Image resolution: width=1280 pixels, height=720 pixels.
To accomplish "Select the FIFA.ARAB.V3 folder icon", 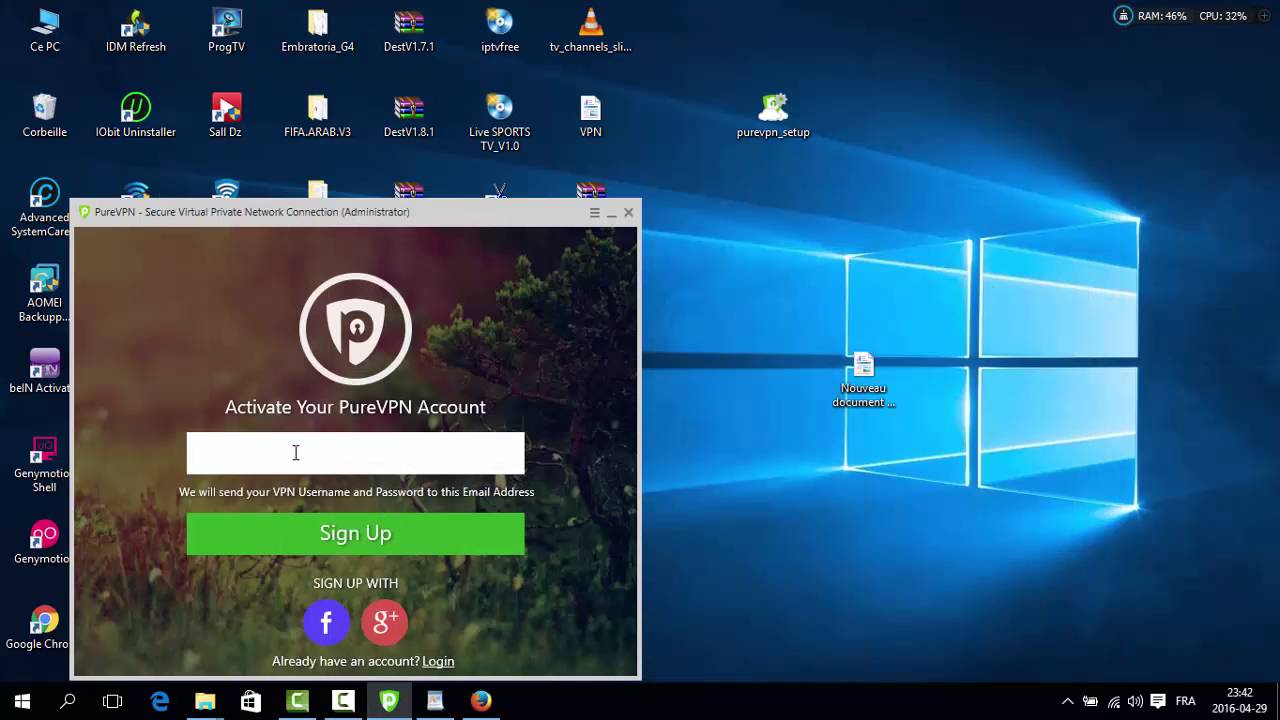I will point(317,115).
